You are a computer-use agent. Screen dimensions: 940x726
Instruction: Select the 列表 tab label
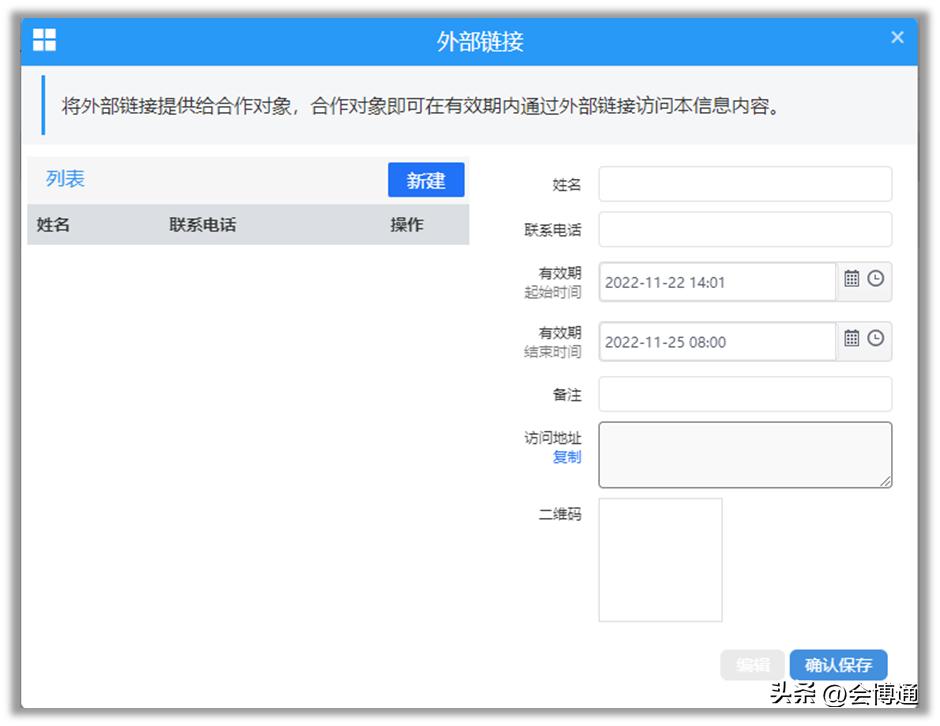(x=64, y=178)
